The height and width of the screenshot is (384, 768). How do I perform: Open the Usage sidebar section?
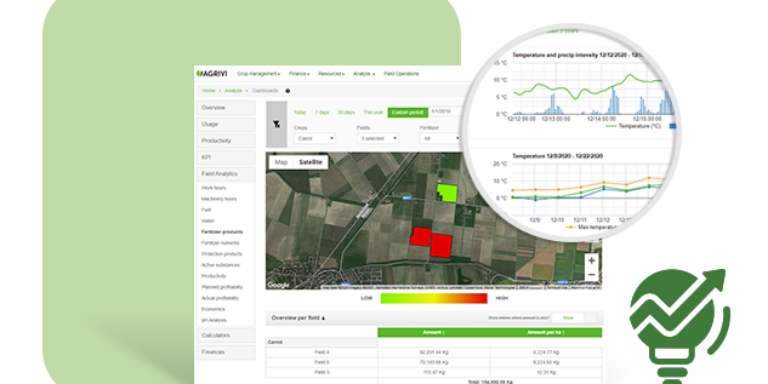(226, 124)
